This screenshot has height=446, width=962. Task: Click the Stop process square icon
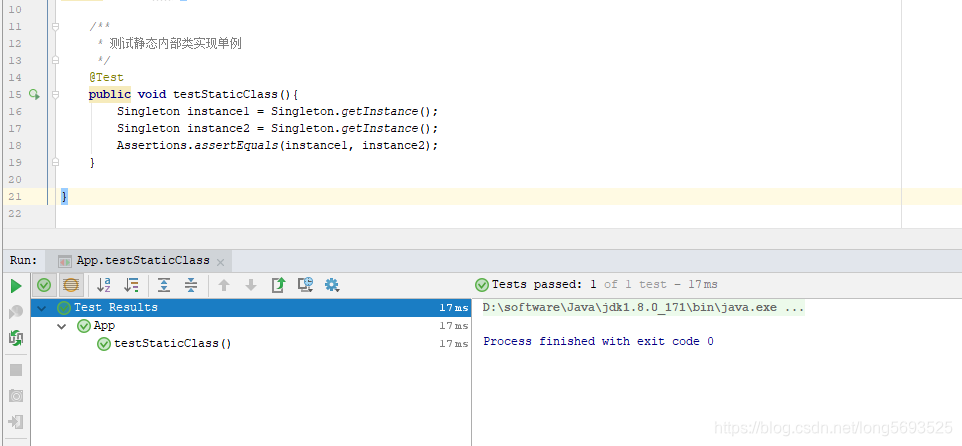(16, 370)
